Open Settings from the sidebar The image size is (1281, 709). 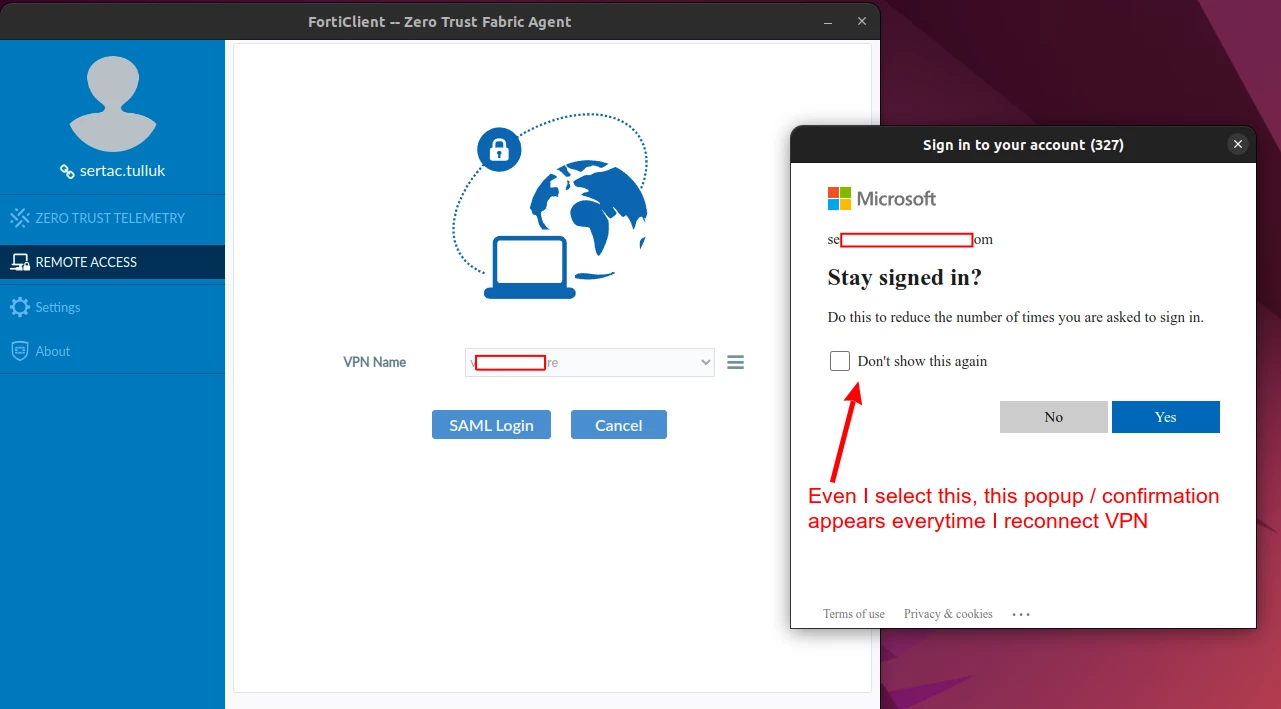(112, 307)
